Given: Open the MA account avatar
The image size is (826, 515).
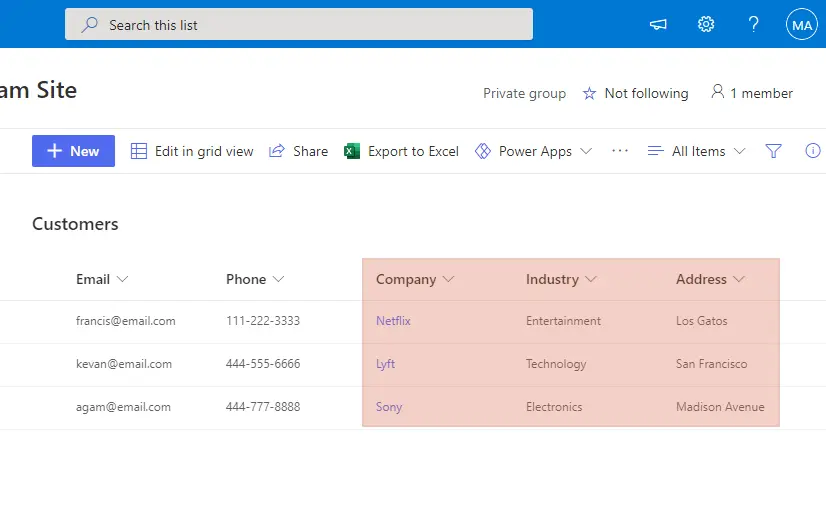Looking at the screenshot, I should [802, 24].
